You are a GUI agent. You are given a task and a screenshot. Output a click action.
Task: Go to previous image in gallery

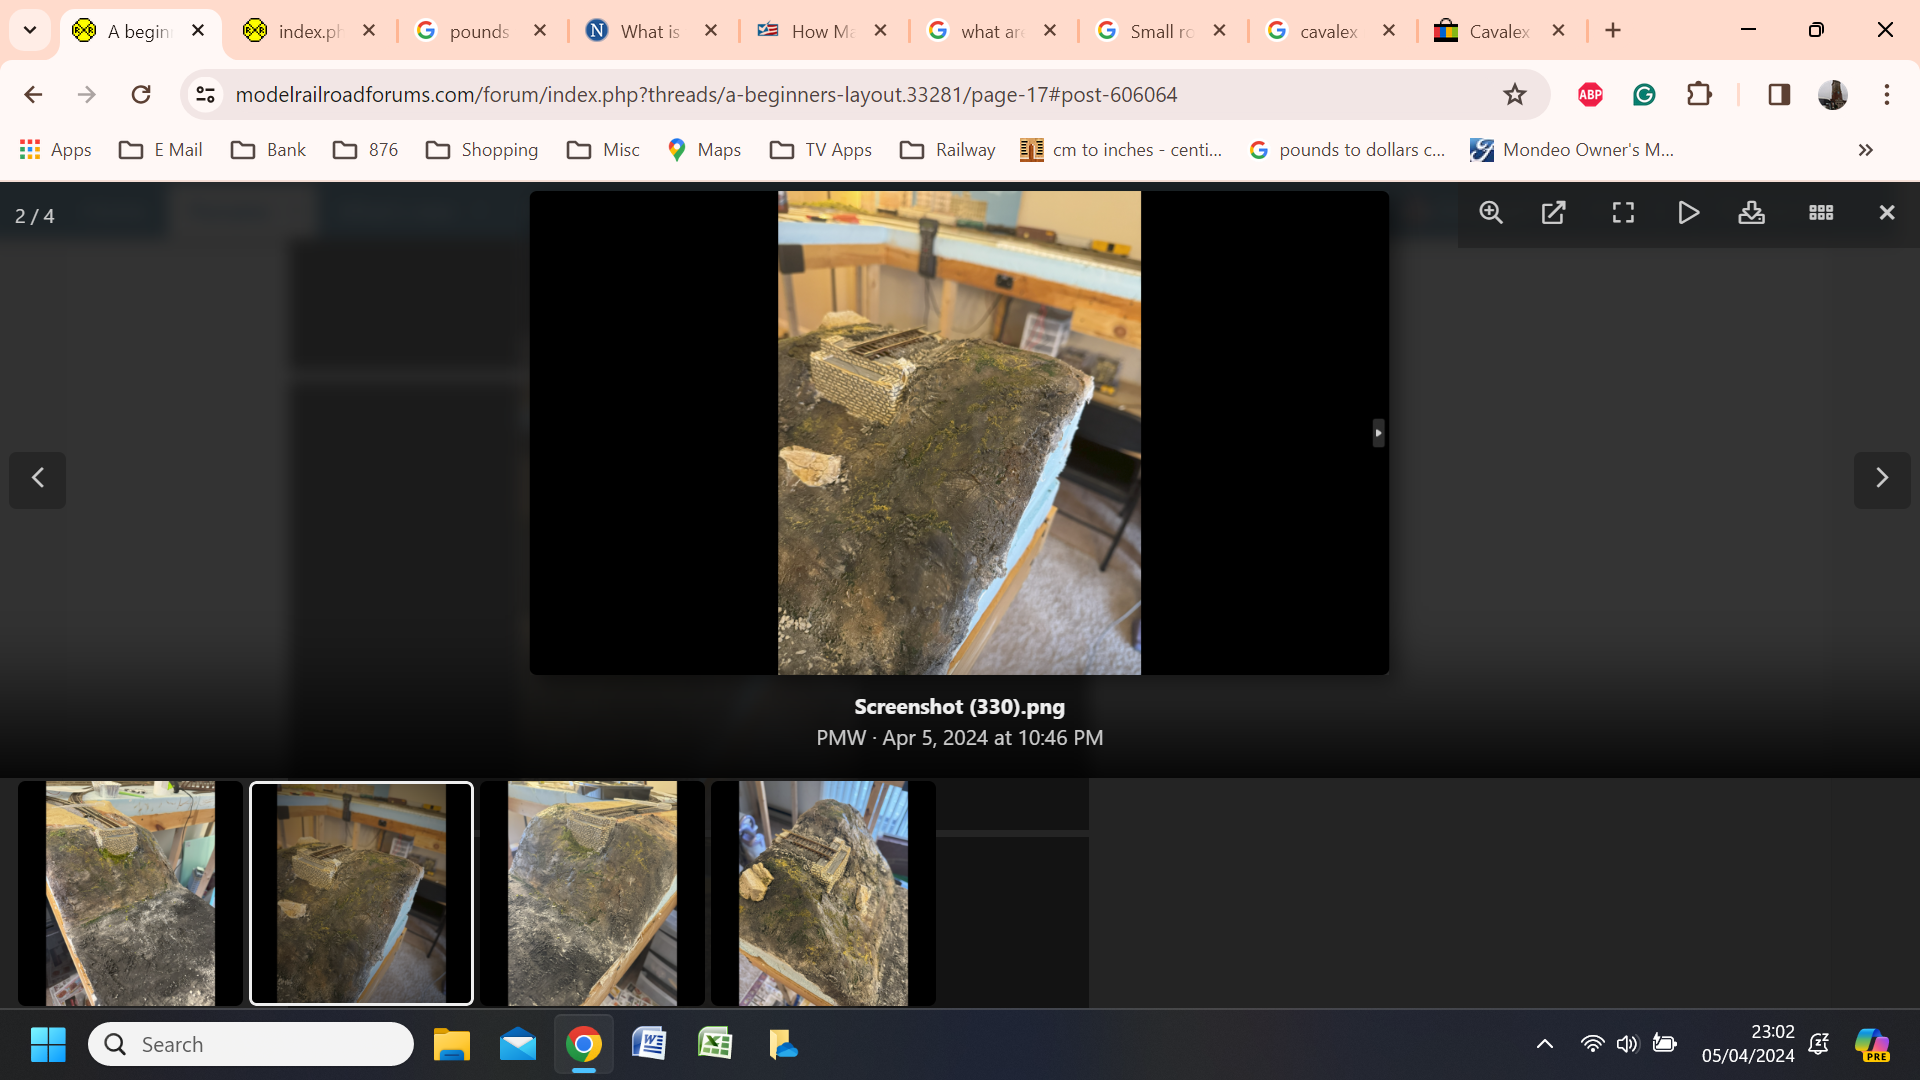coord(38,479)
